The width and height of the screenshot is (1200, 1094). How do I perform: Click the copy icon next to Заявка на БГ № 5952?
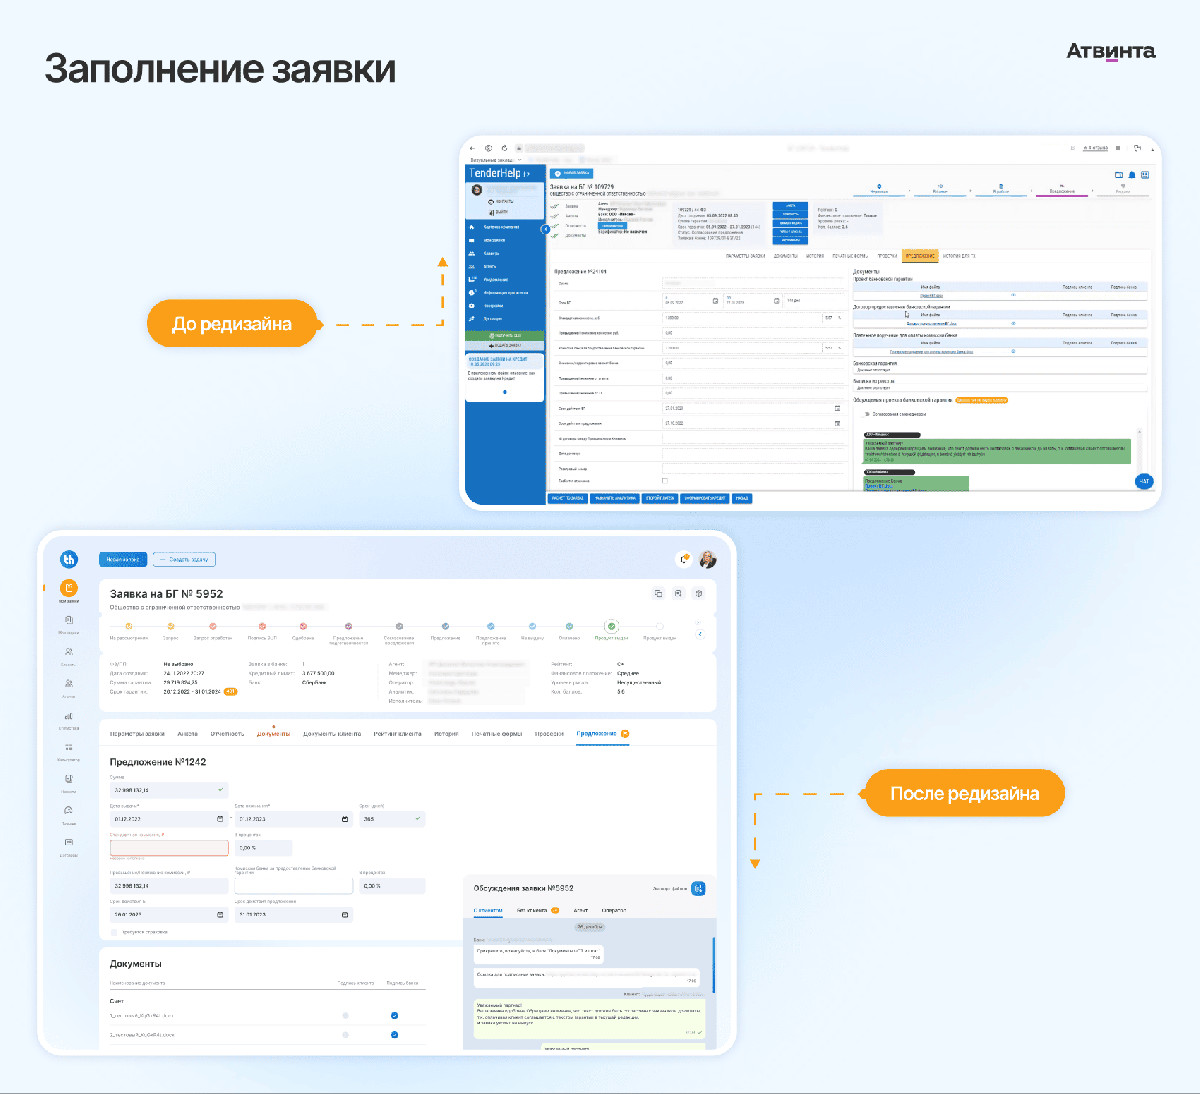click(x=658, y=593)
